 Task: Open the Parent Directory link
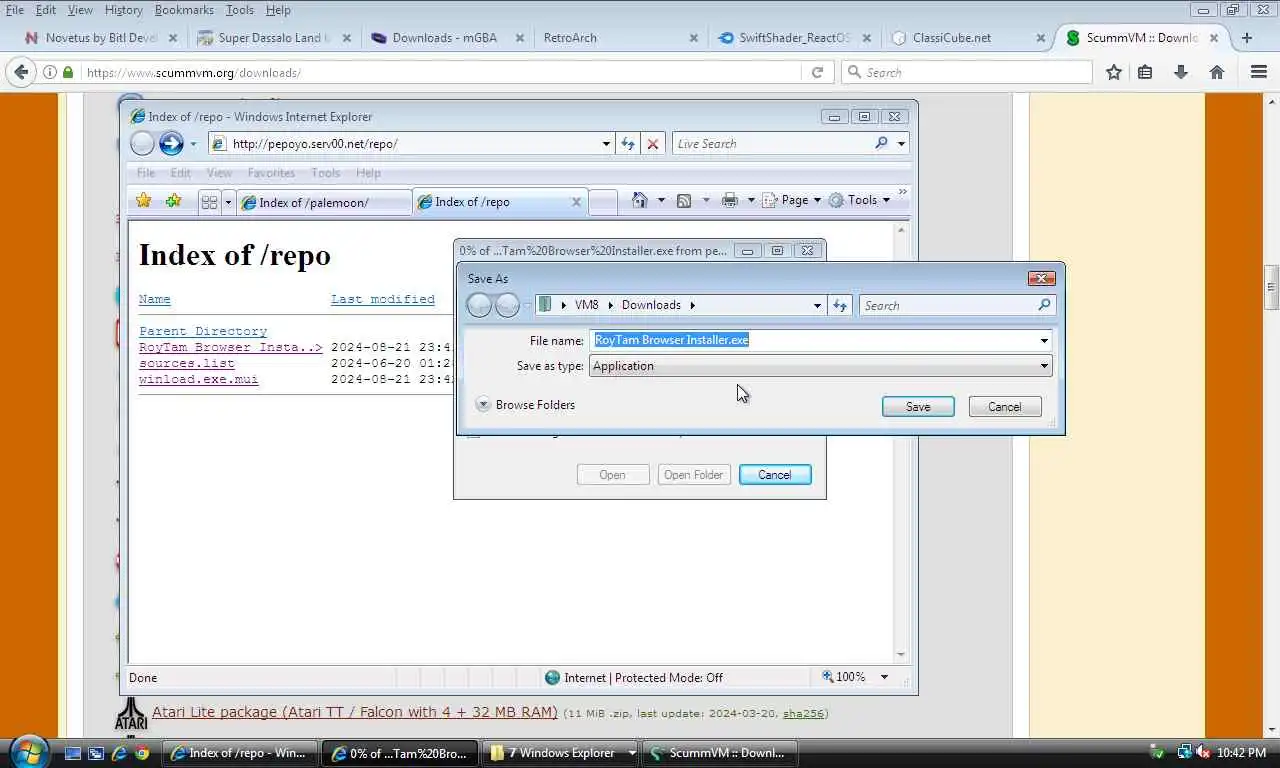tap(203, 331)
